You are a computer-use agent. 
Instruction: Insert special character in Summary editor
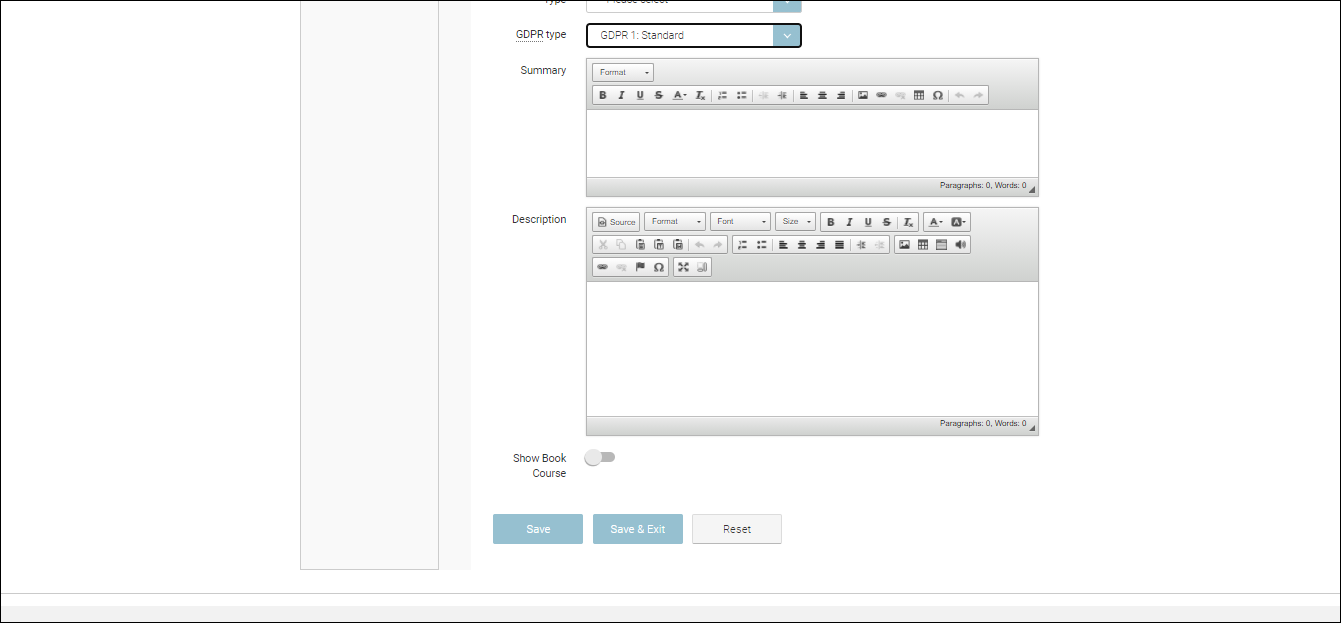(938, 95)
